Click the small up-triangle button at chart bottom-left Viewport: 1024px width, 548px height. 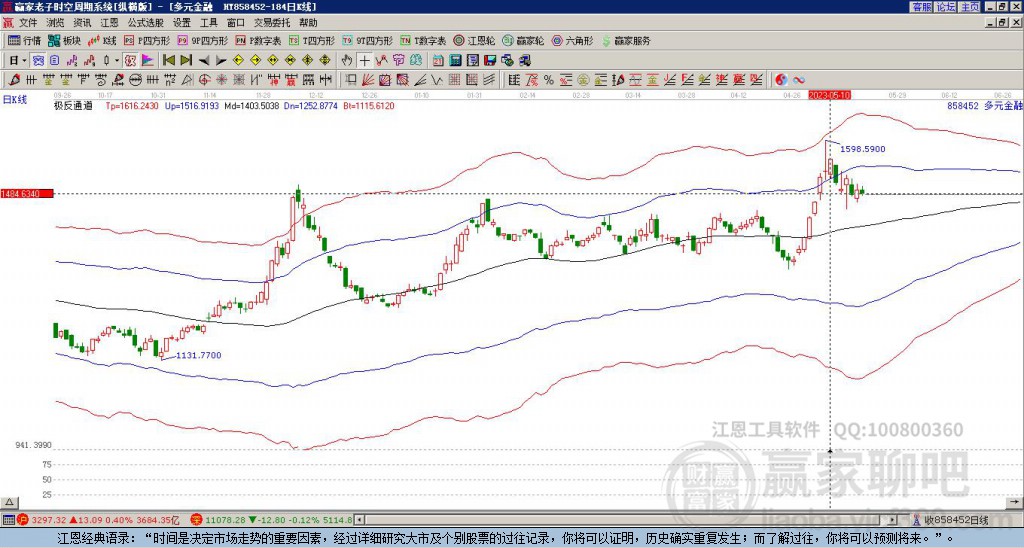tap(8, 502)
